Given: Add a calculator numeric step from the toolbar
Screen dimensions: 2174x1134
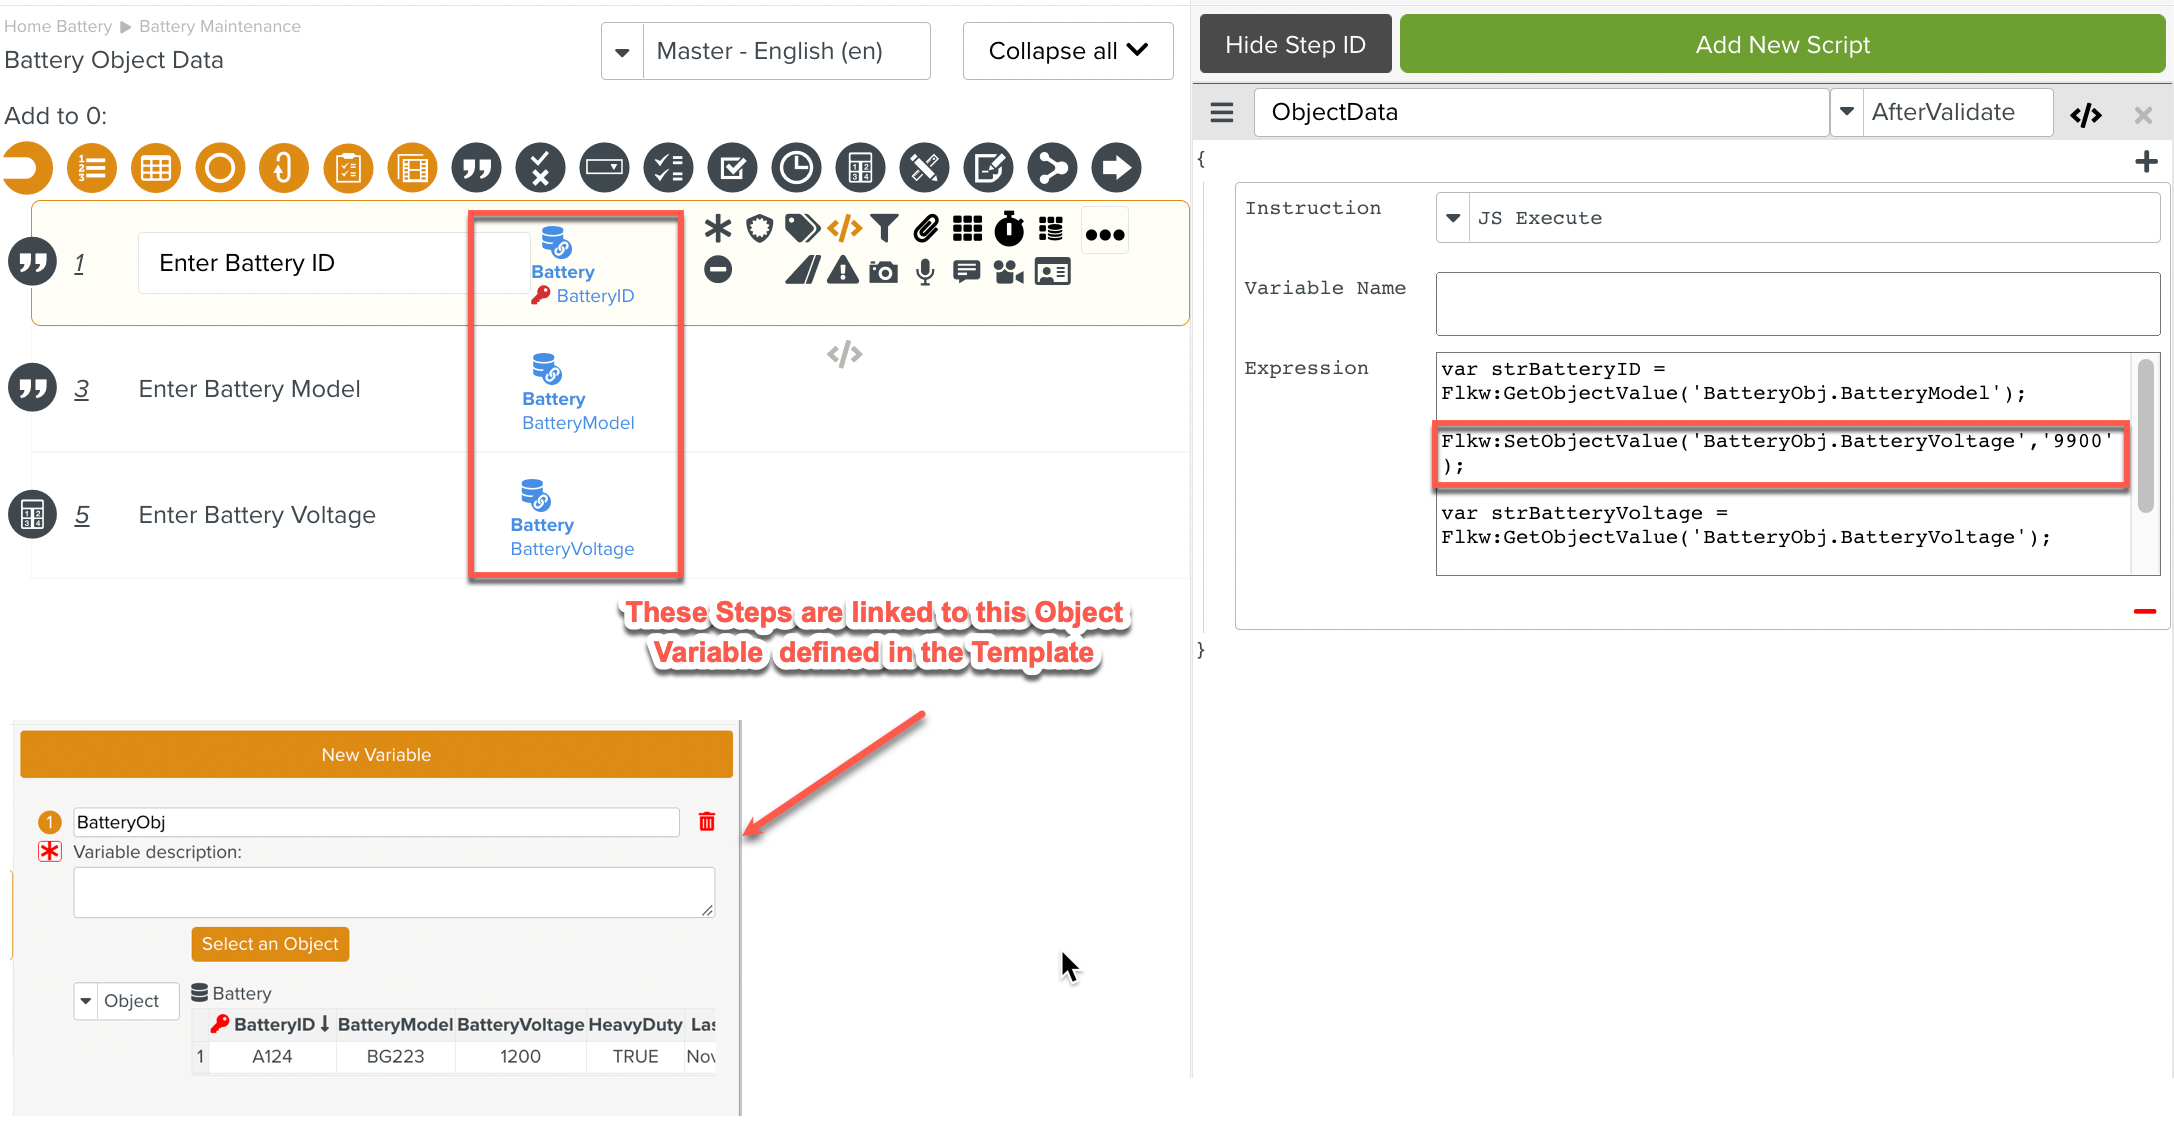Looking at the screenshot, I should coord(860,168).
